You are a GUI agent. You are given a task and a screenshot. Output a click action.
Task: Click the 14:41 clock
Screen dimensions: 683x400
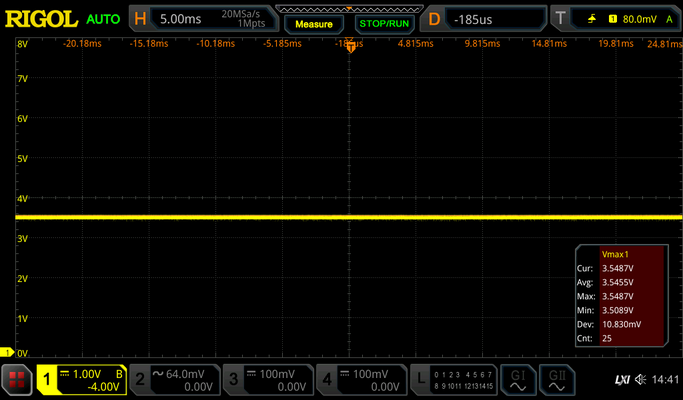(x=665, y=380)
